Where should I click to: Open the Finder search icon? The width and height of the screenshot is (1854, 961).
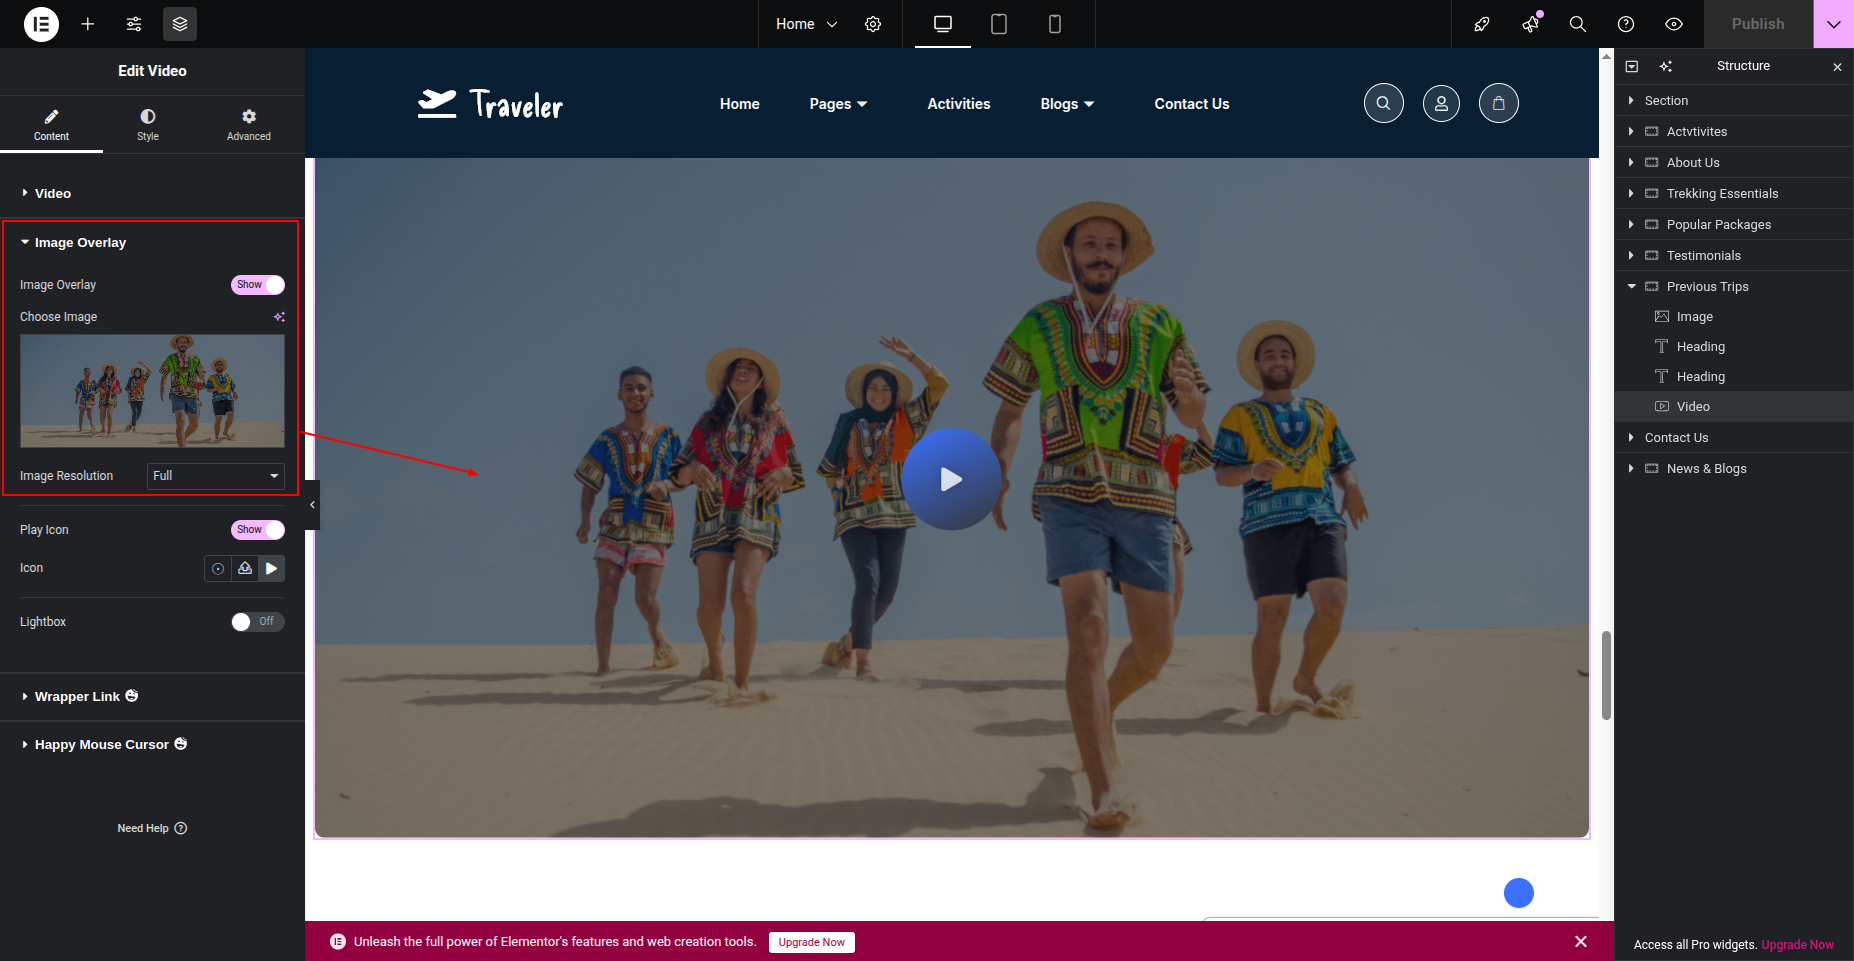pos(1577,24)
